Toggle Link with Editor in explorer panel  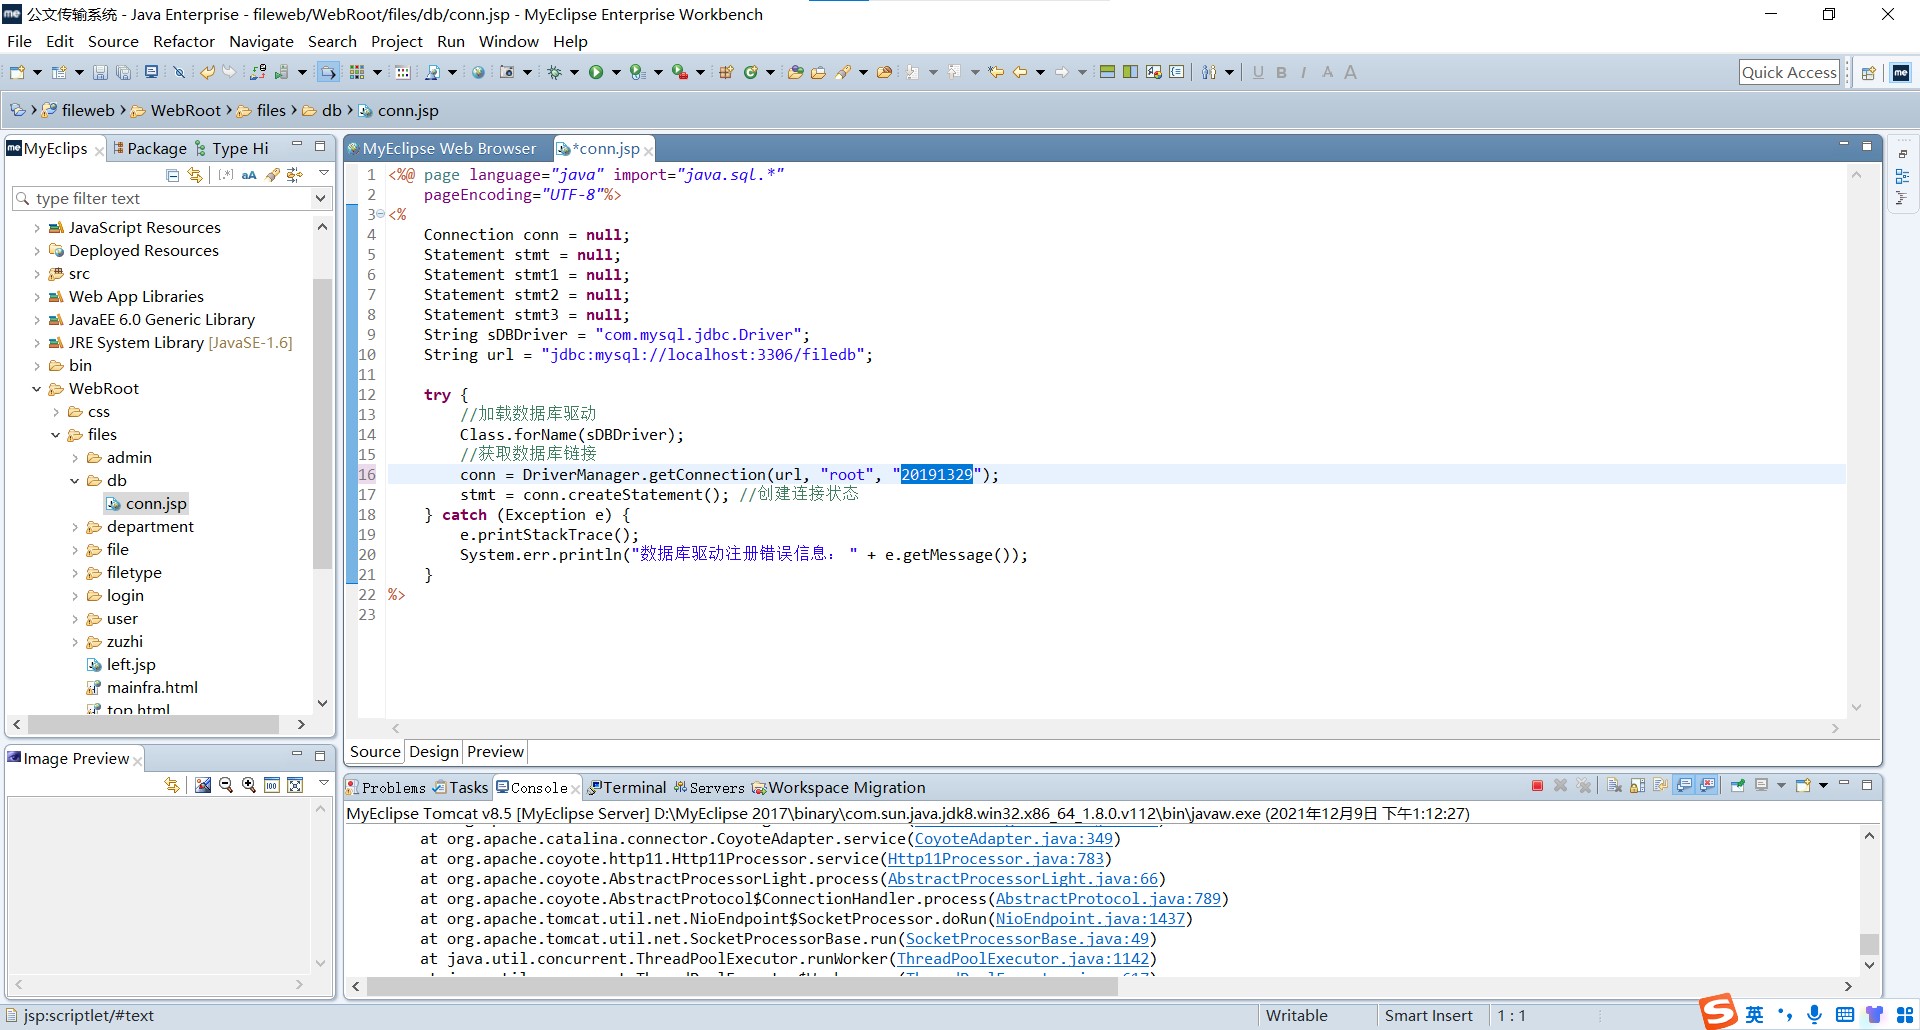coord(195,175)
